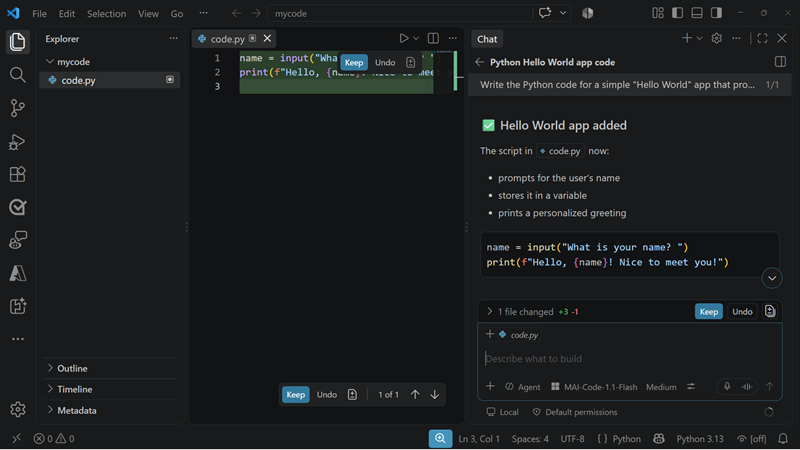Go back to chat sessions list
Screen dimensions: 800x450
(479, 62)
